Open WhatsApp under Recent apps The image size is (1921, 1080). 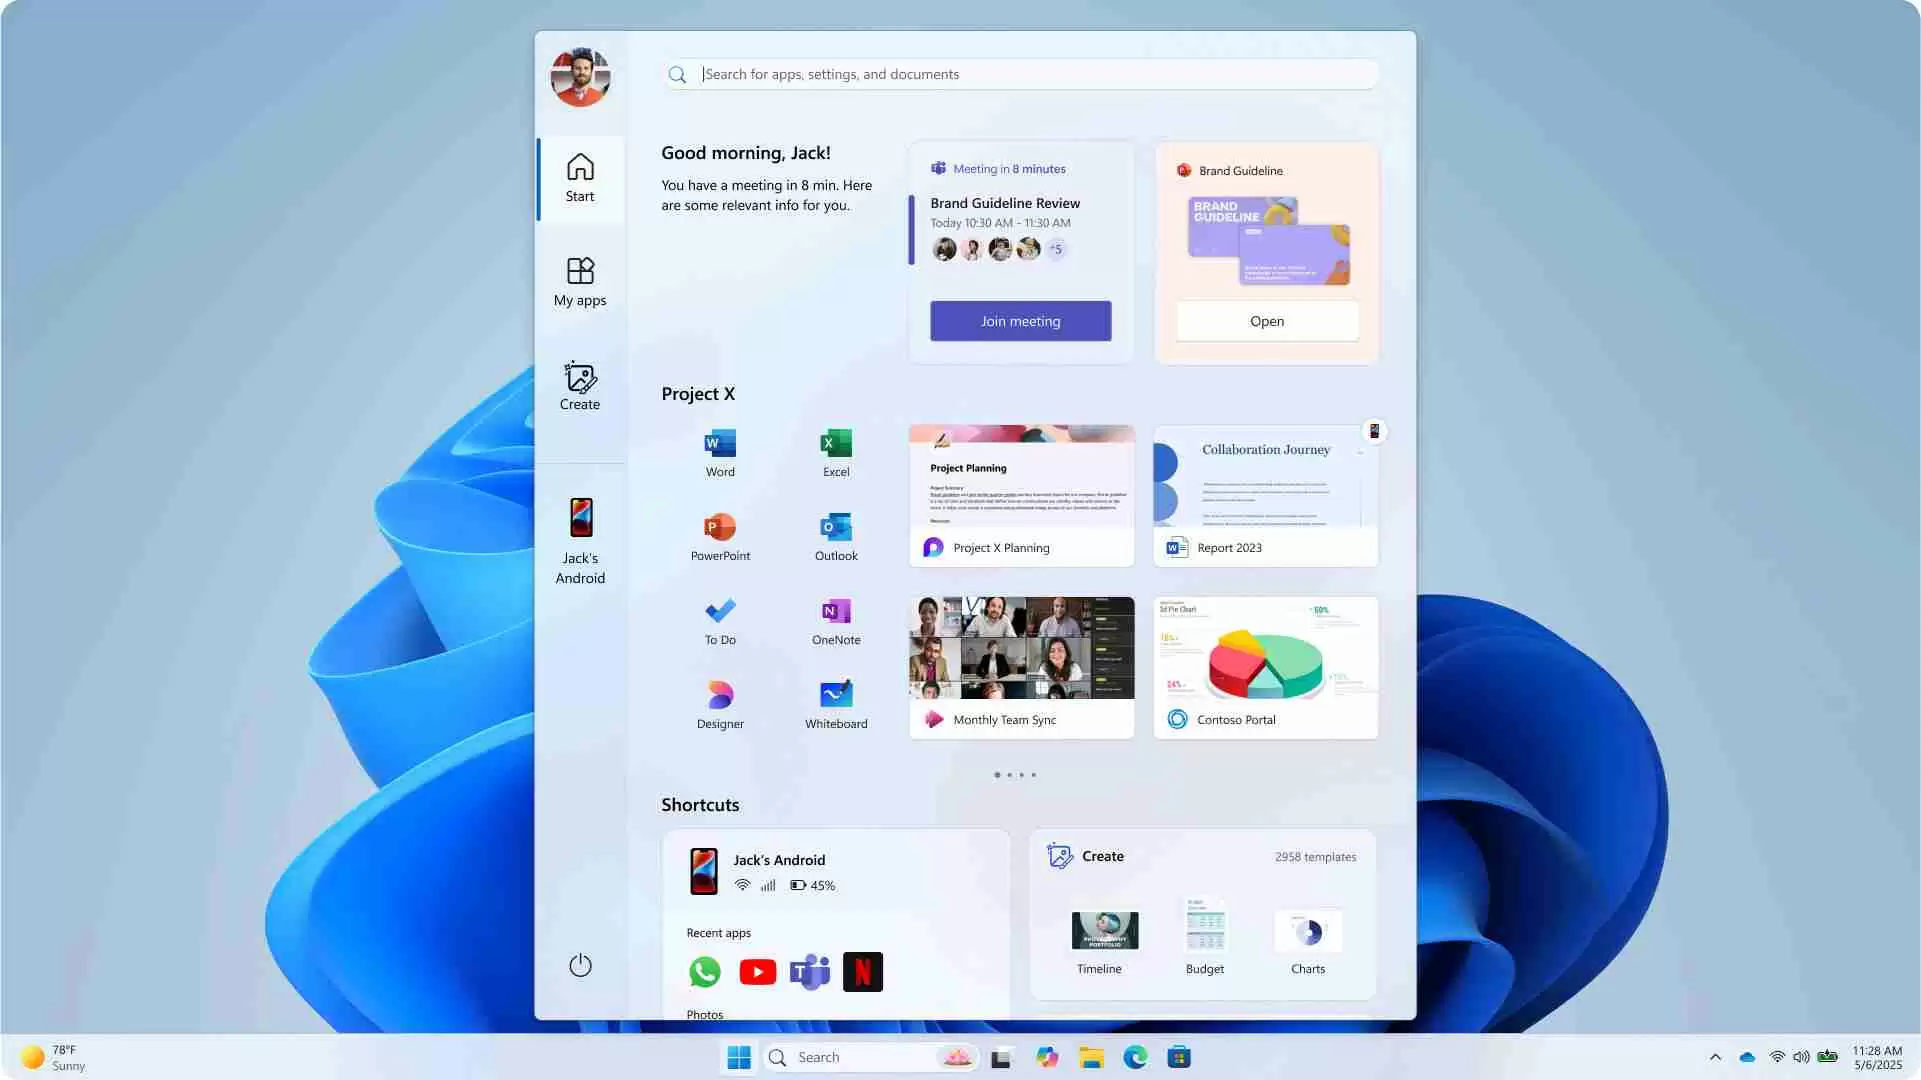coord(704,971)
